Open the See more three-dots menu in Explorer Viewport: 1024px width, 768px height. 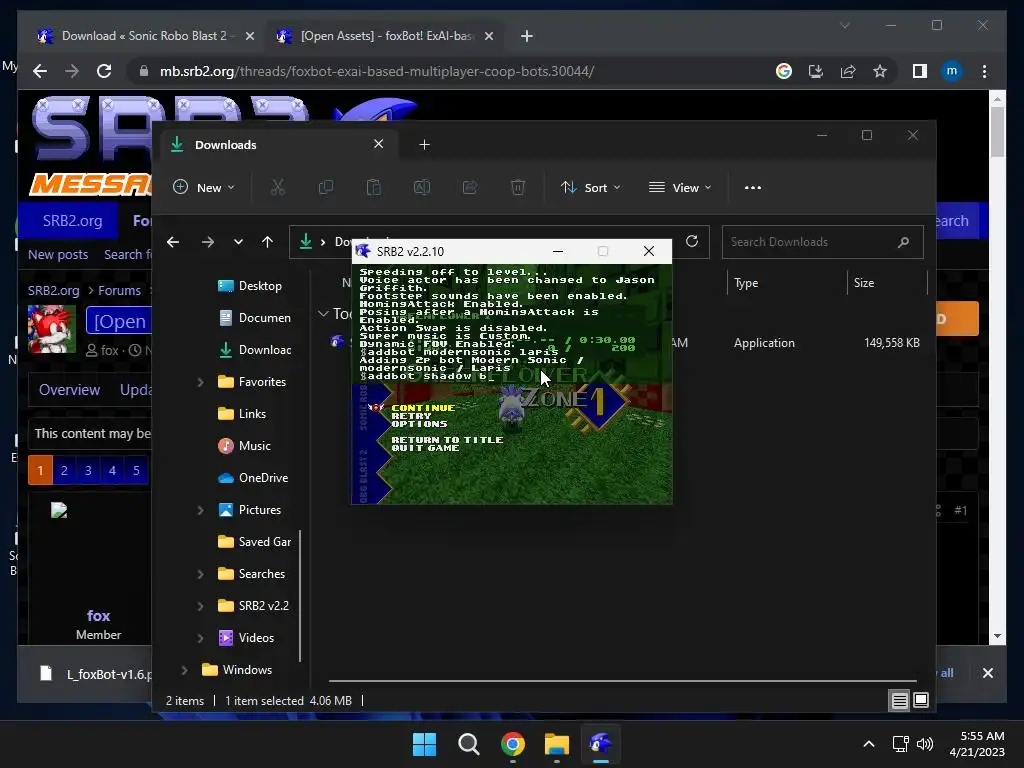(x=752, y=187)
